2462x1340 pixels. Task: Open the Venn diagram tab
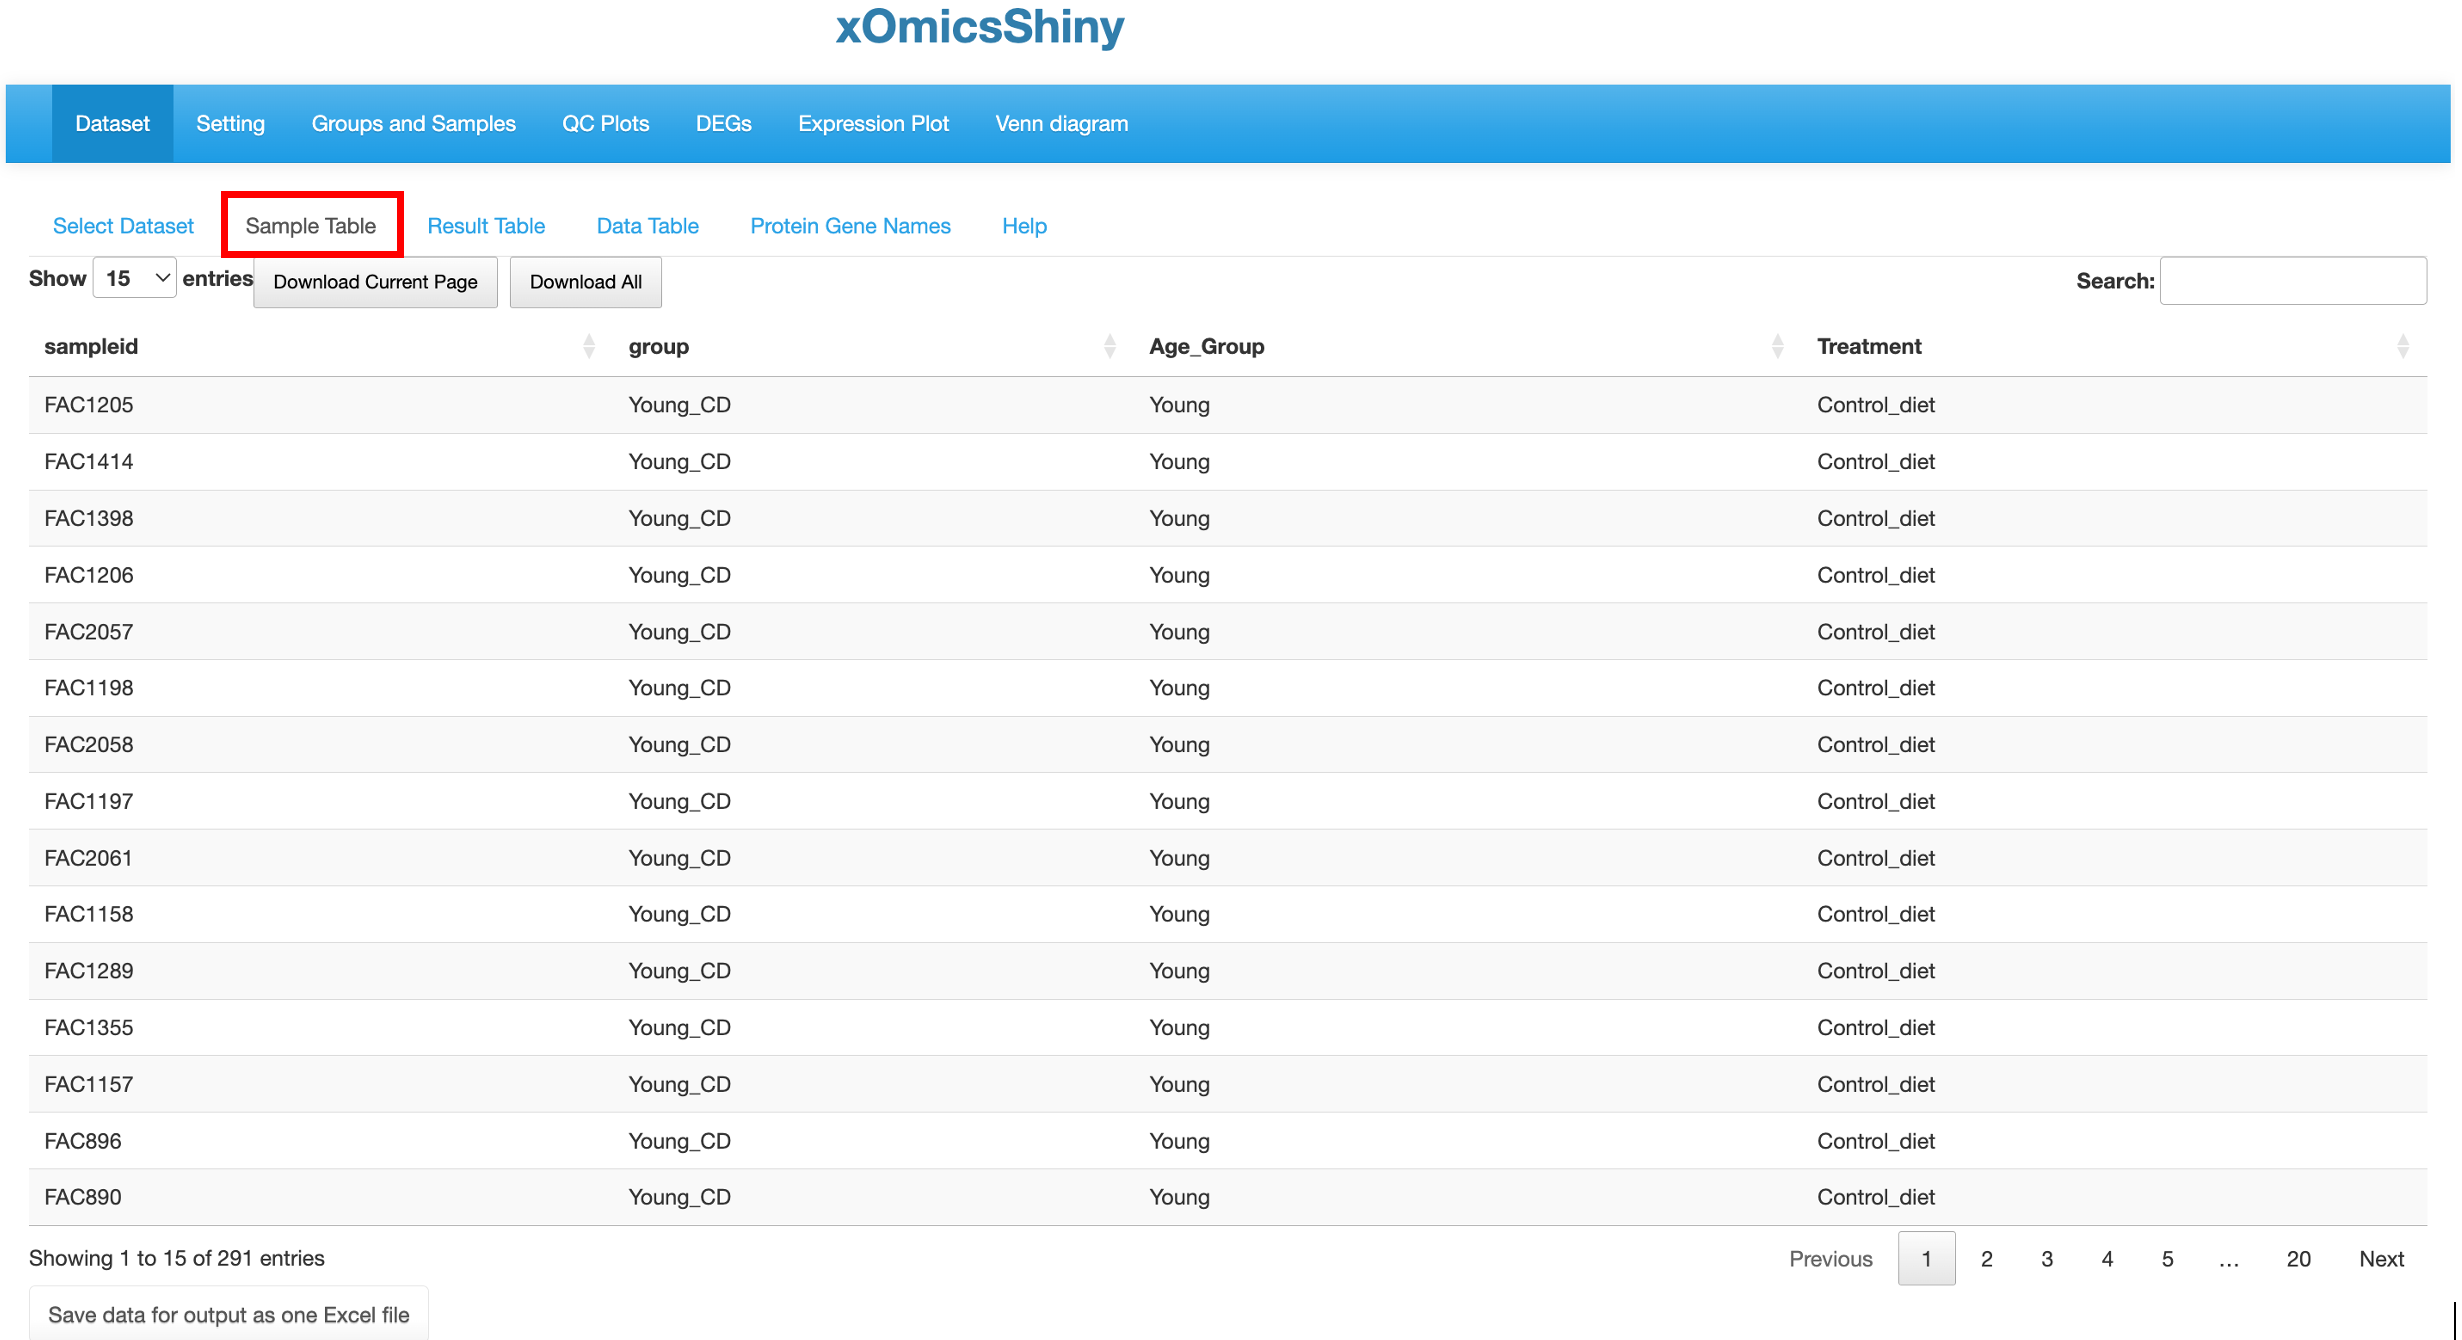[1061, 123]
